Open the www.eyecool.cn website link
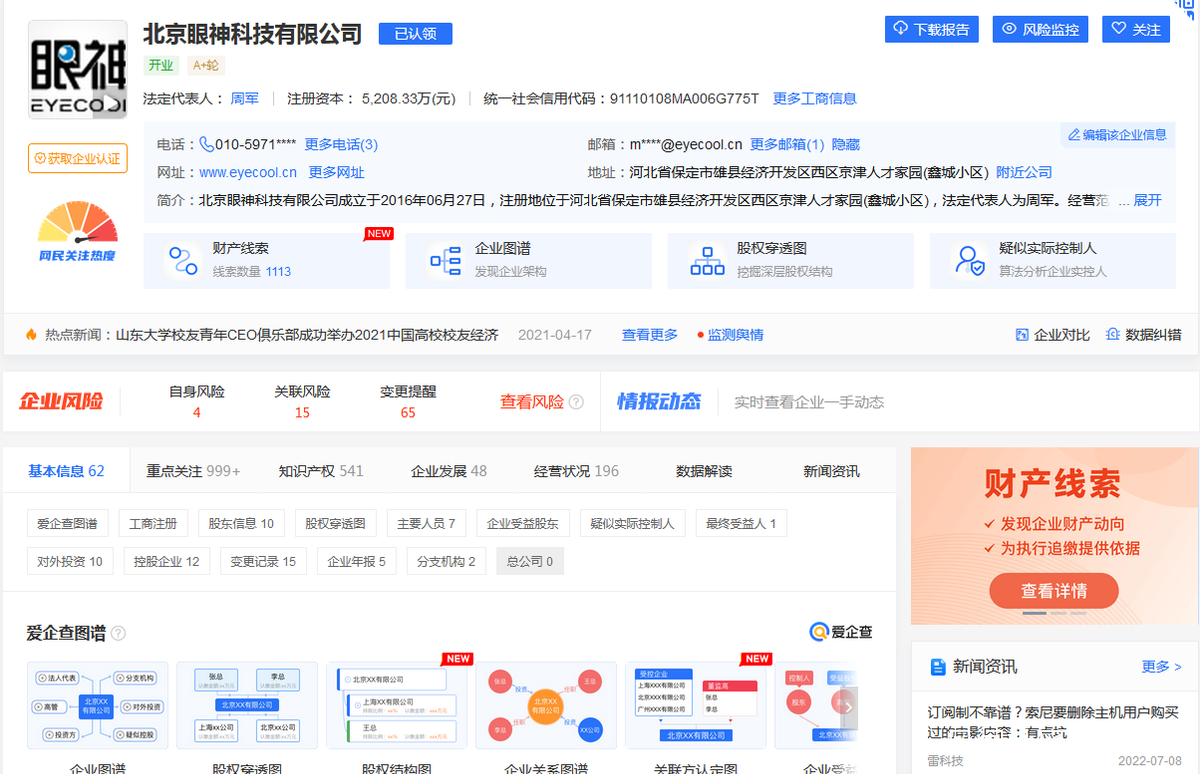Screen dimensions: 1200x774 248,172
